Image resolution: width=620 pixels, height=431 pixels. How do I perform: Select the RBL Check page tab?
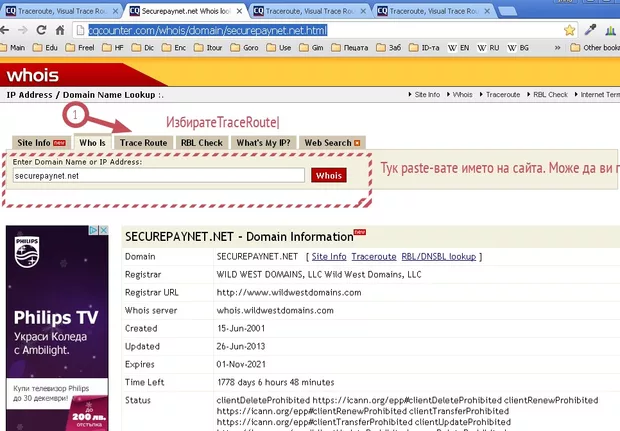[202, 143]
